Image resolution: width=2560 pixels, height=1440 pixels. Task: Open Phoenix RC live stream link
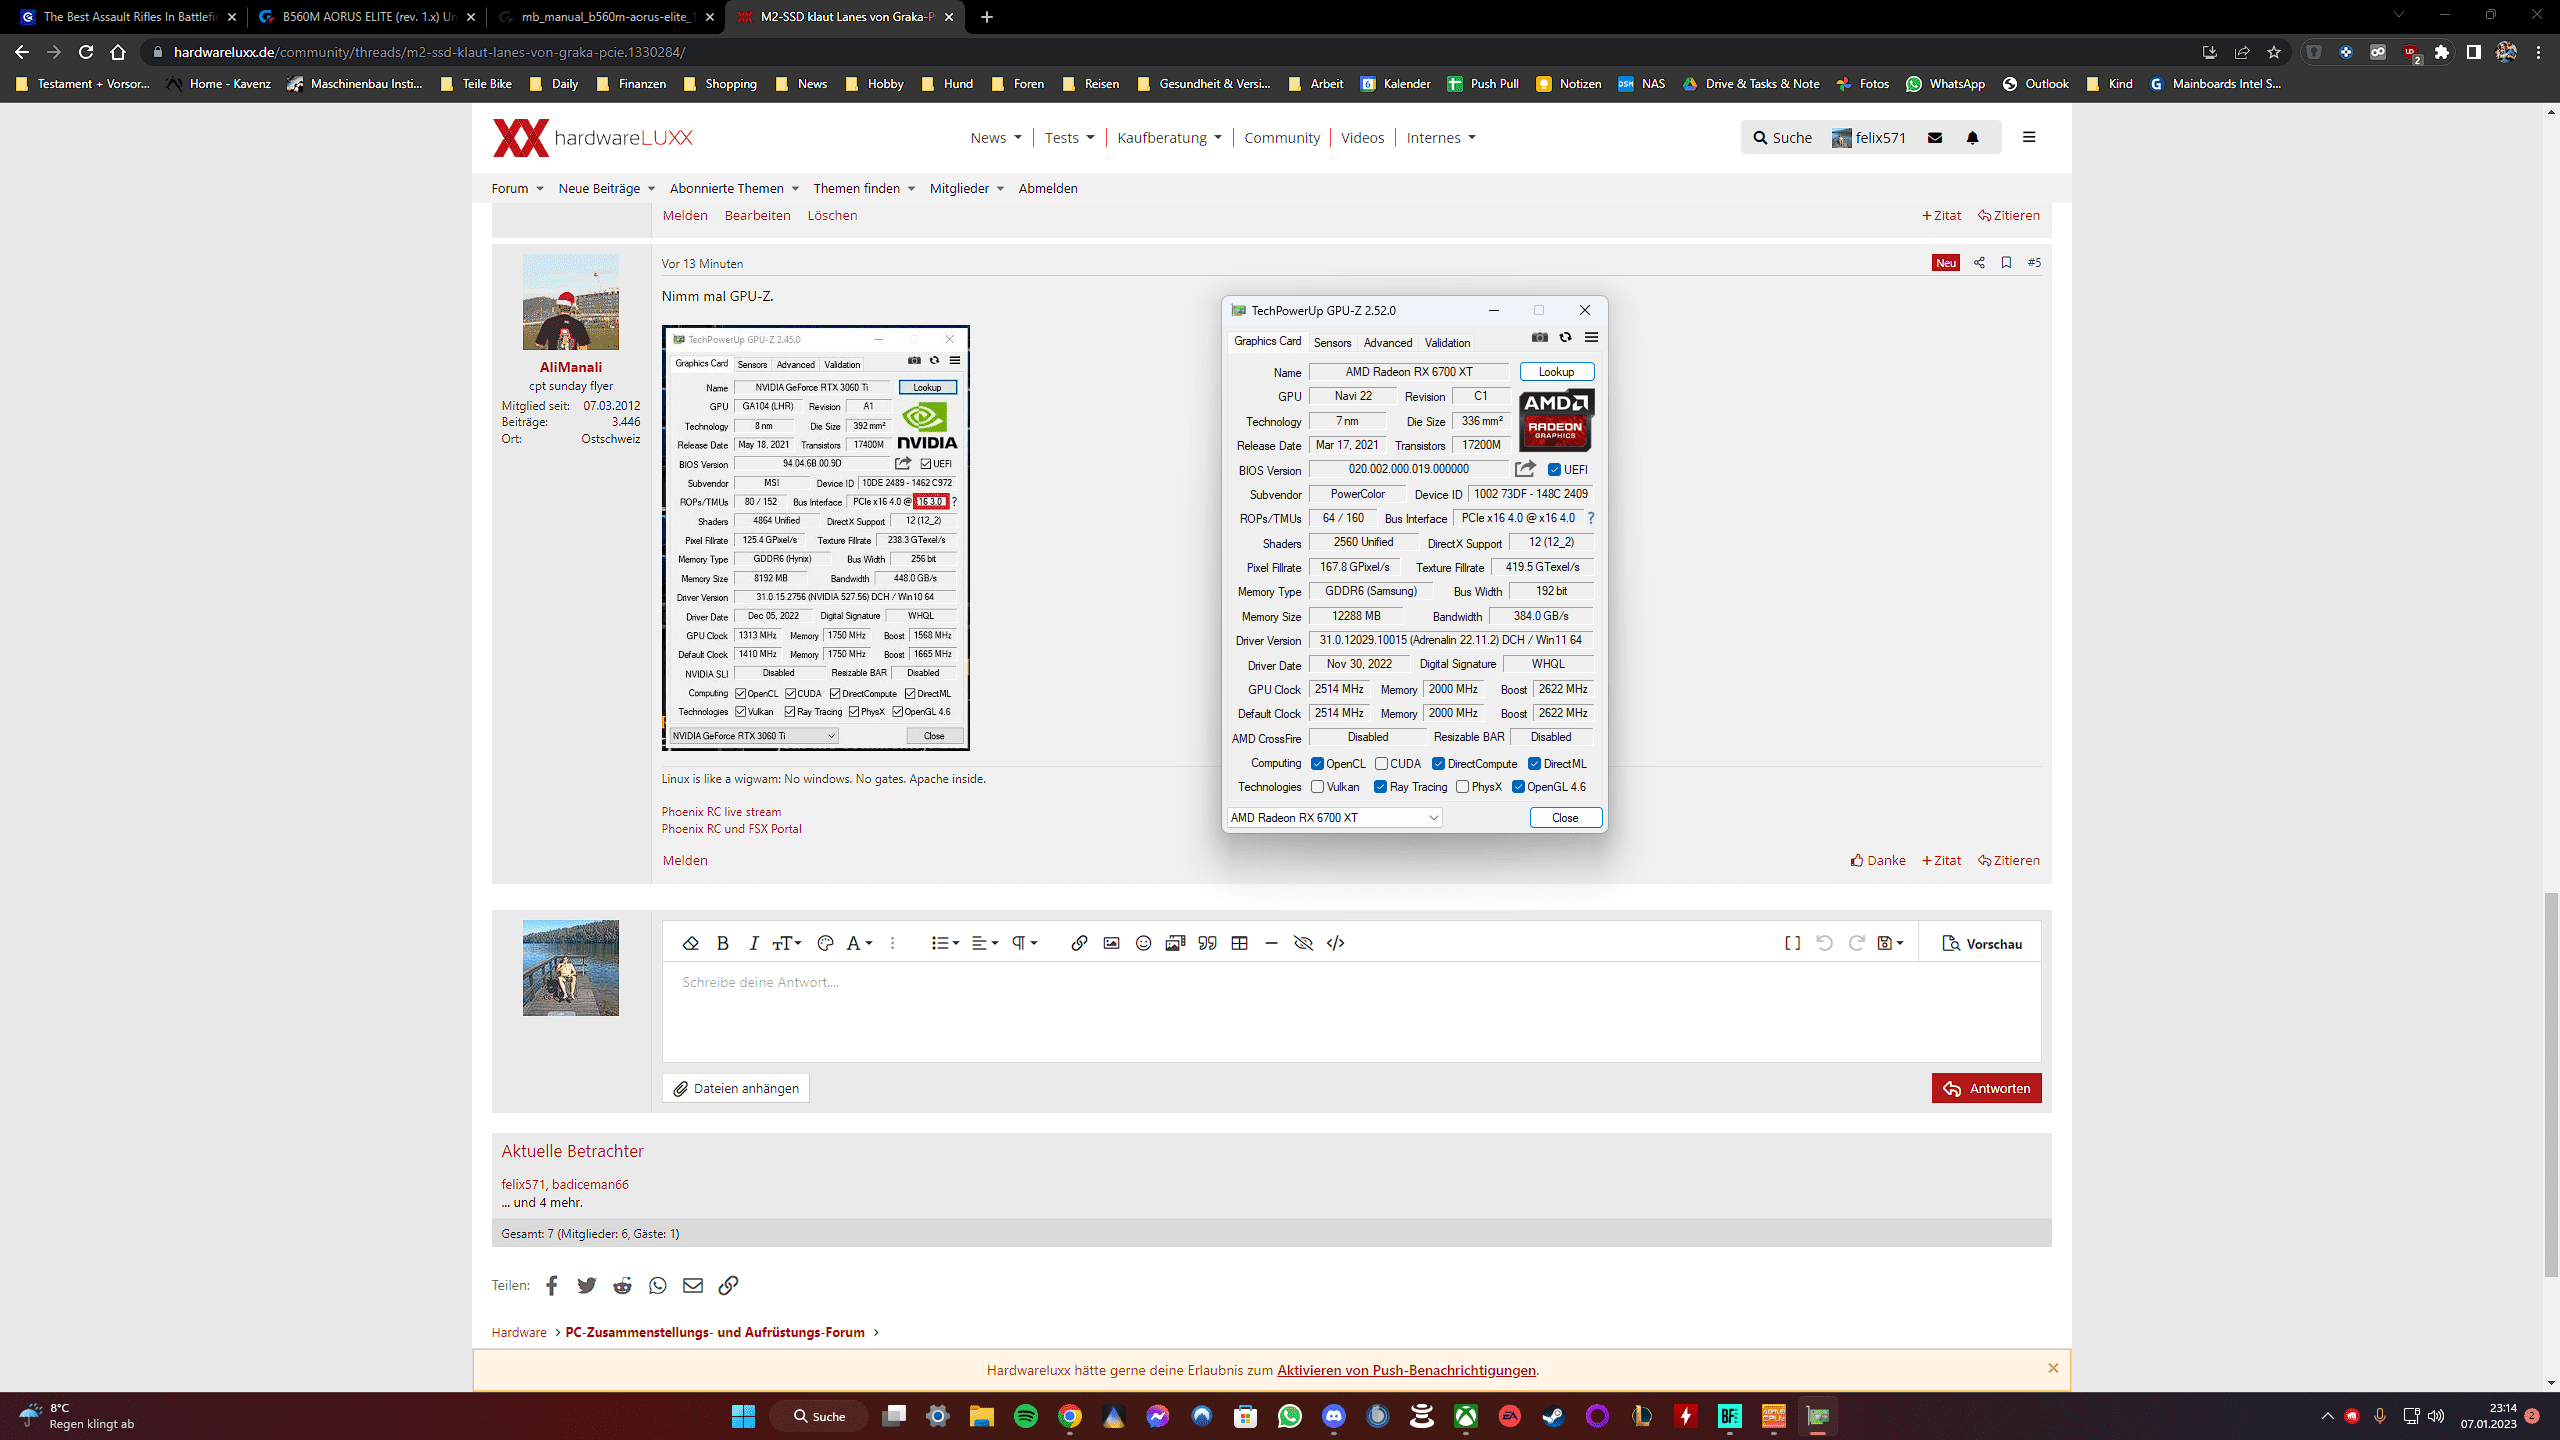click(721, 812)
